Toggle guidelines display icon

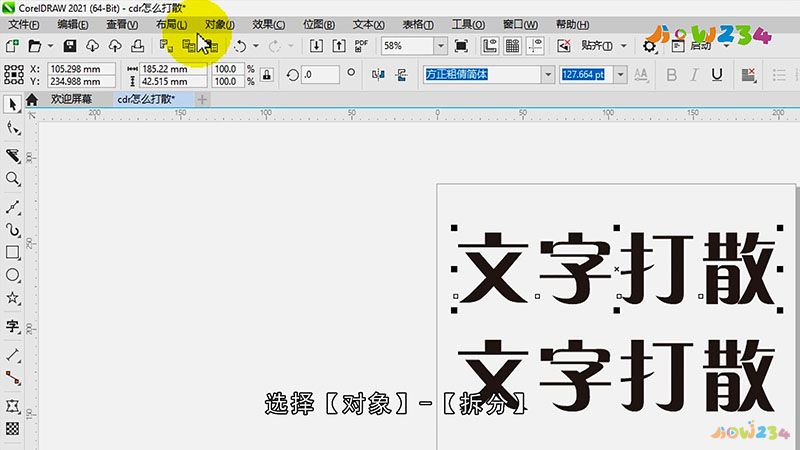pos(535,46)
